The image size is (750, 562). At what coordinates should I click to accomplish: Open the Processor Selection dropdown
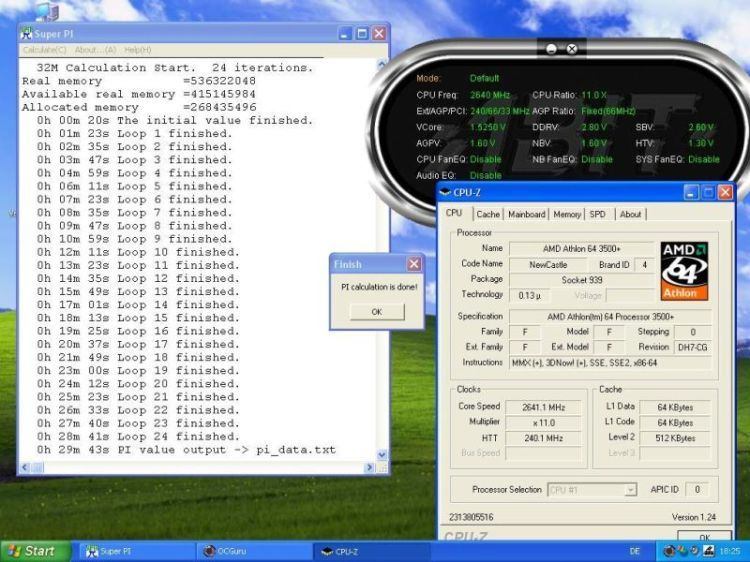[x=592, y=490]
